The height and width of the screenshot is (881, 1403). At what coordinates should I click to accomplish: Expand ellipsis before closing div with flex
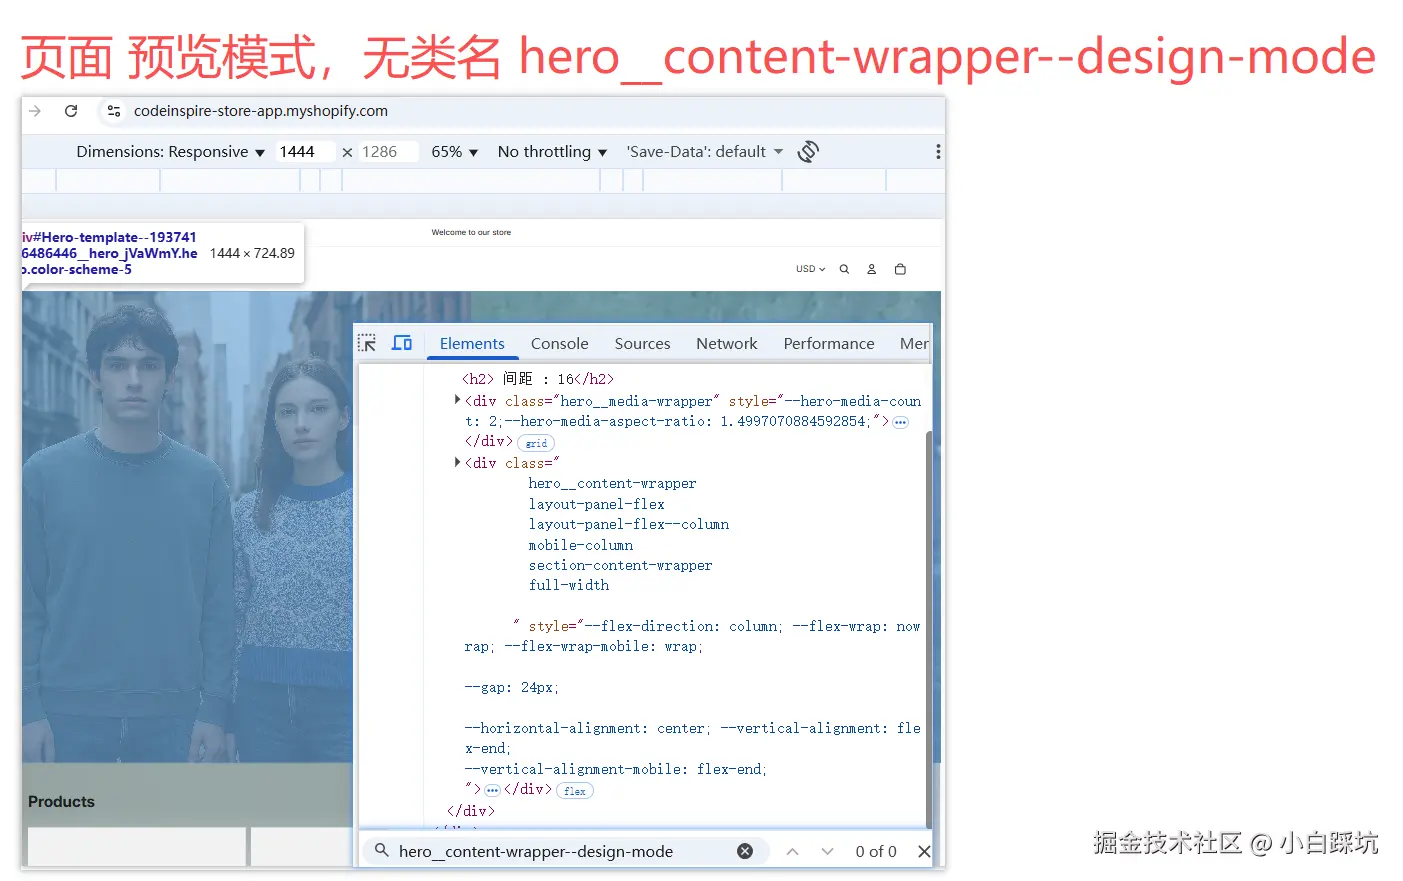click(x=492, y=790)
